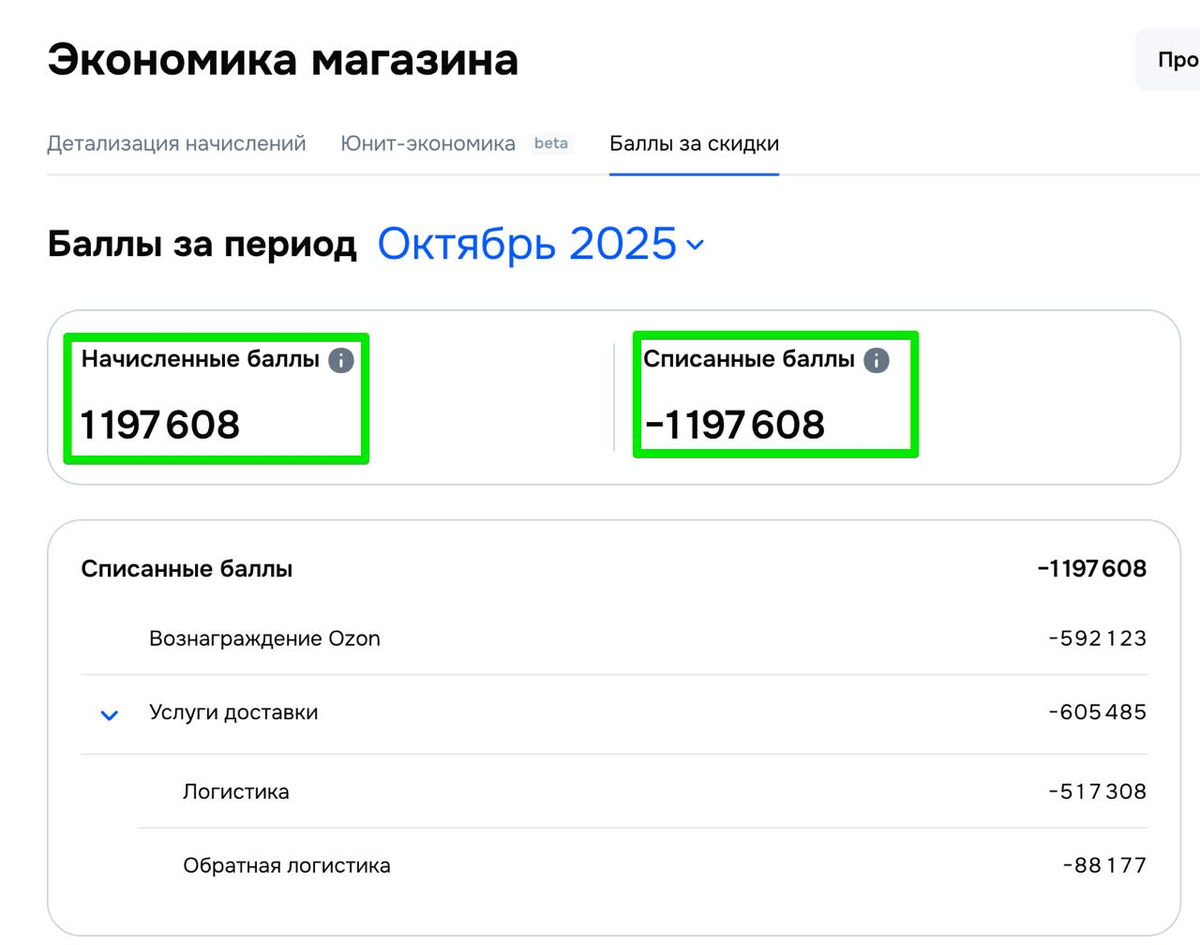Collapse the Услуги доставки chevron
Viewport: 1200px width, 945px height.
point(110,715)
